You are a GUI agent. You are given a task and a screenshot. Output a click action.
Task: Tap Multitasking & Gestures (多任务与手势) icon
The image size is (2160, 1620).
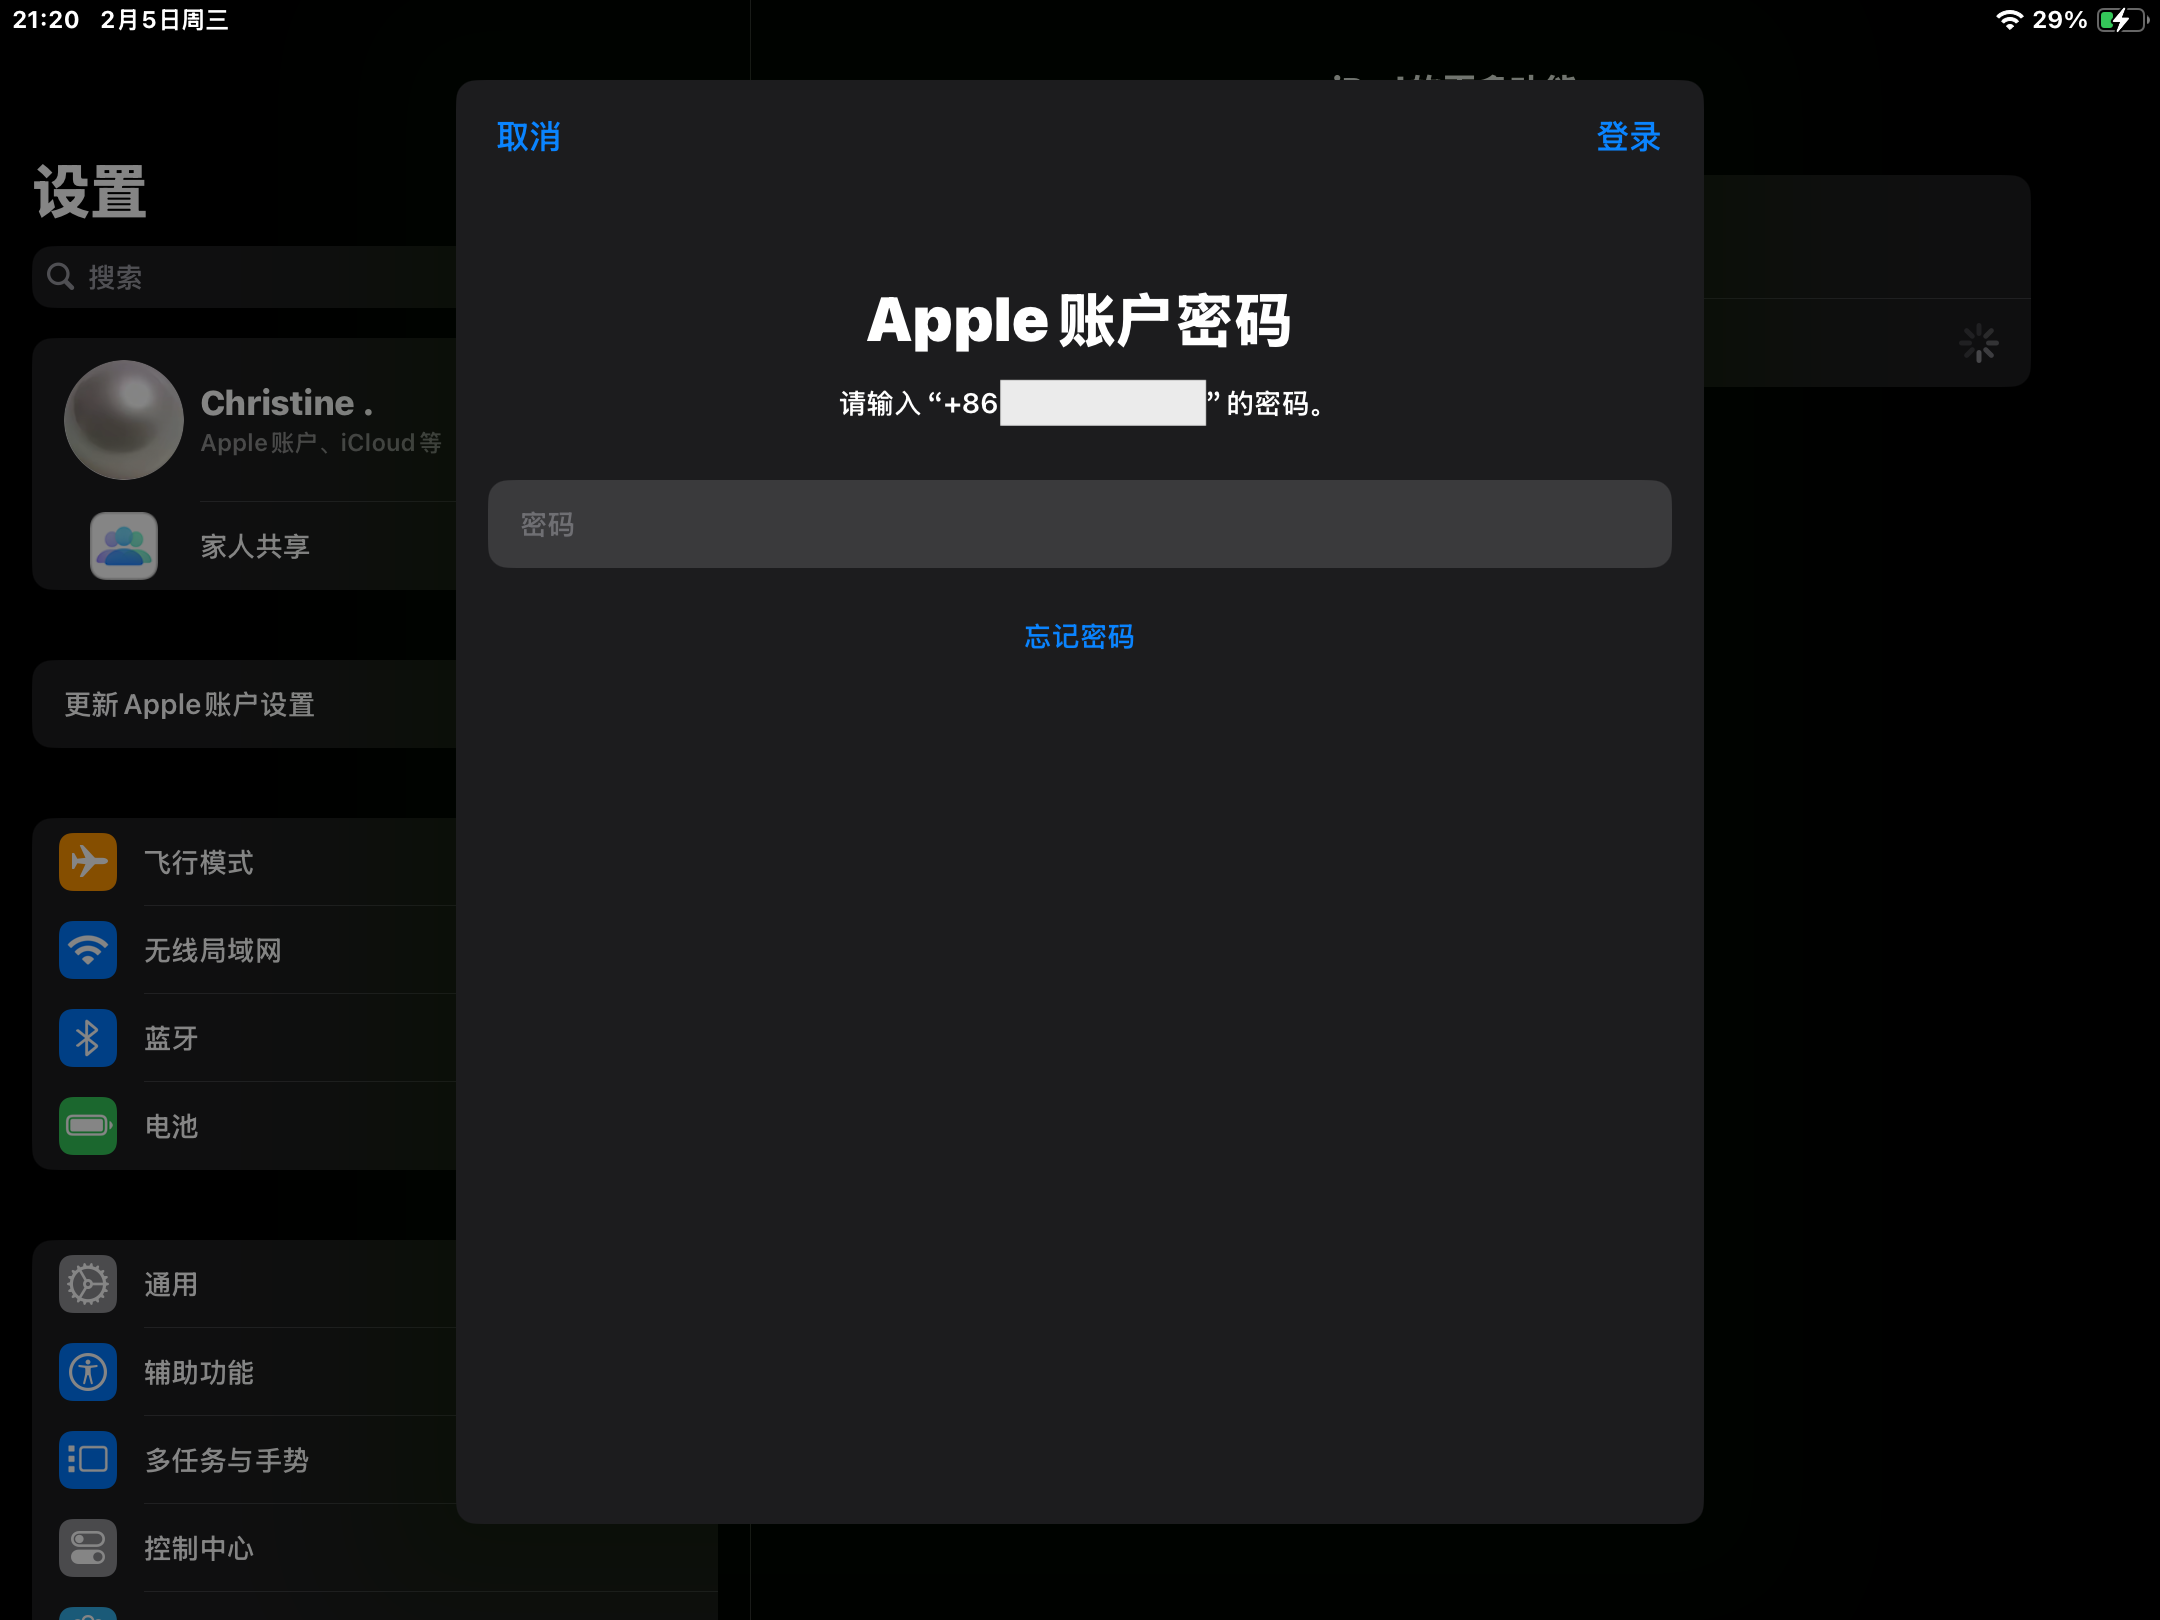(x=88, y=1460)
